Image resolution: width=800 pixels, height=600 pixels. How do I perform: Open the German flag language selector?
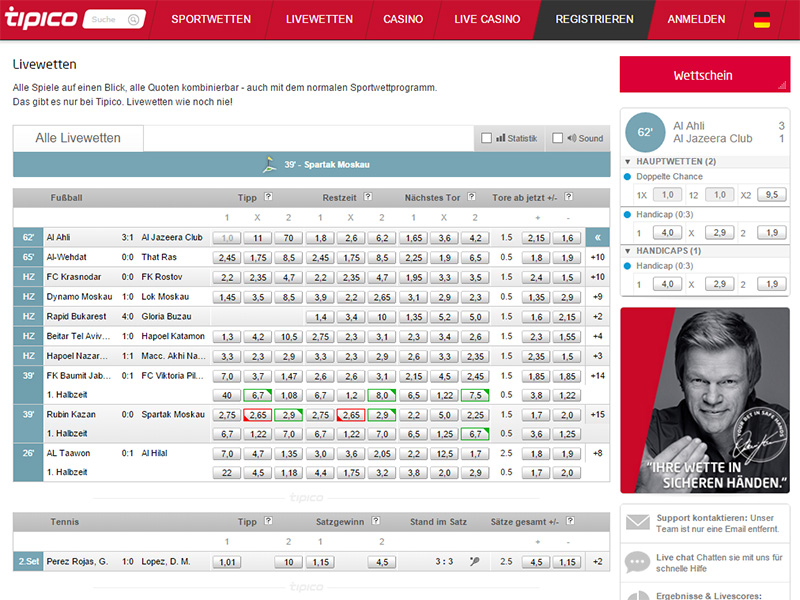[762, 19]
